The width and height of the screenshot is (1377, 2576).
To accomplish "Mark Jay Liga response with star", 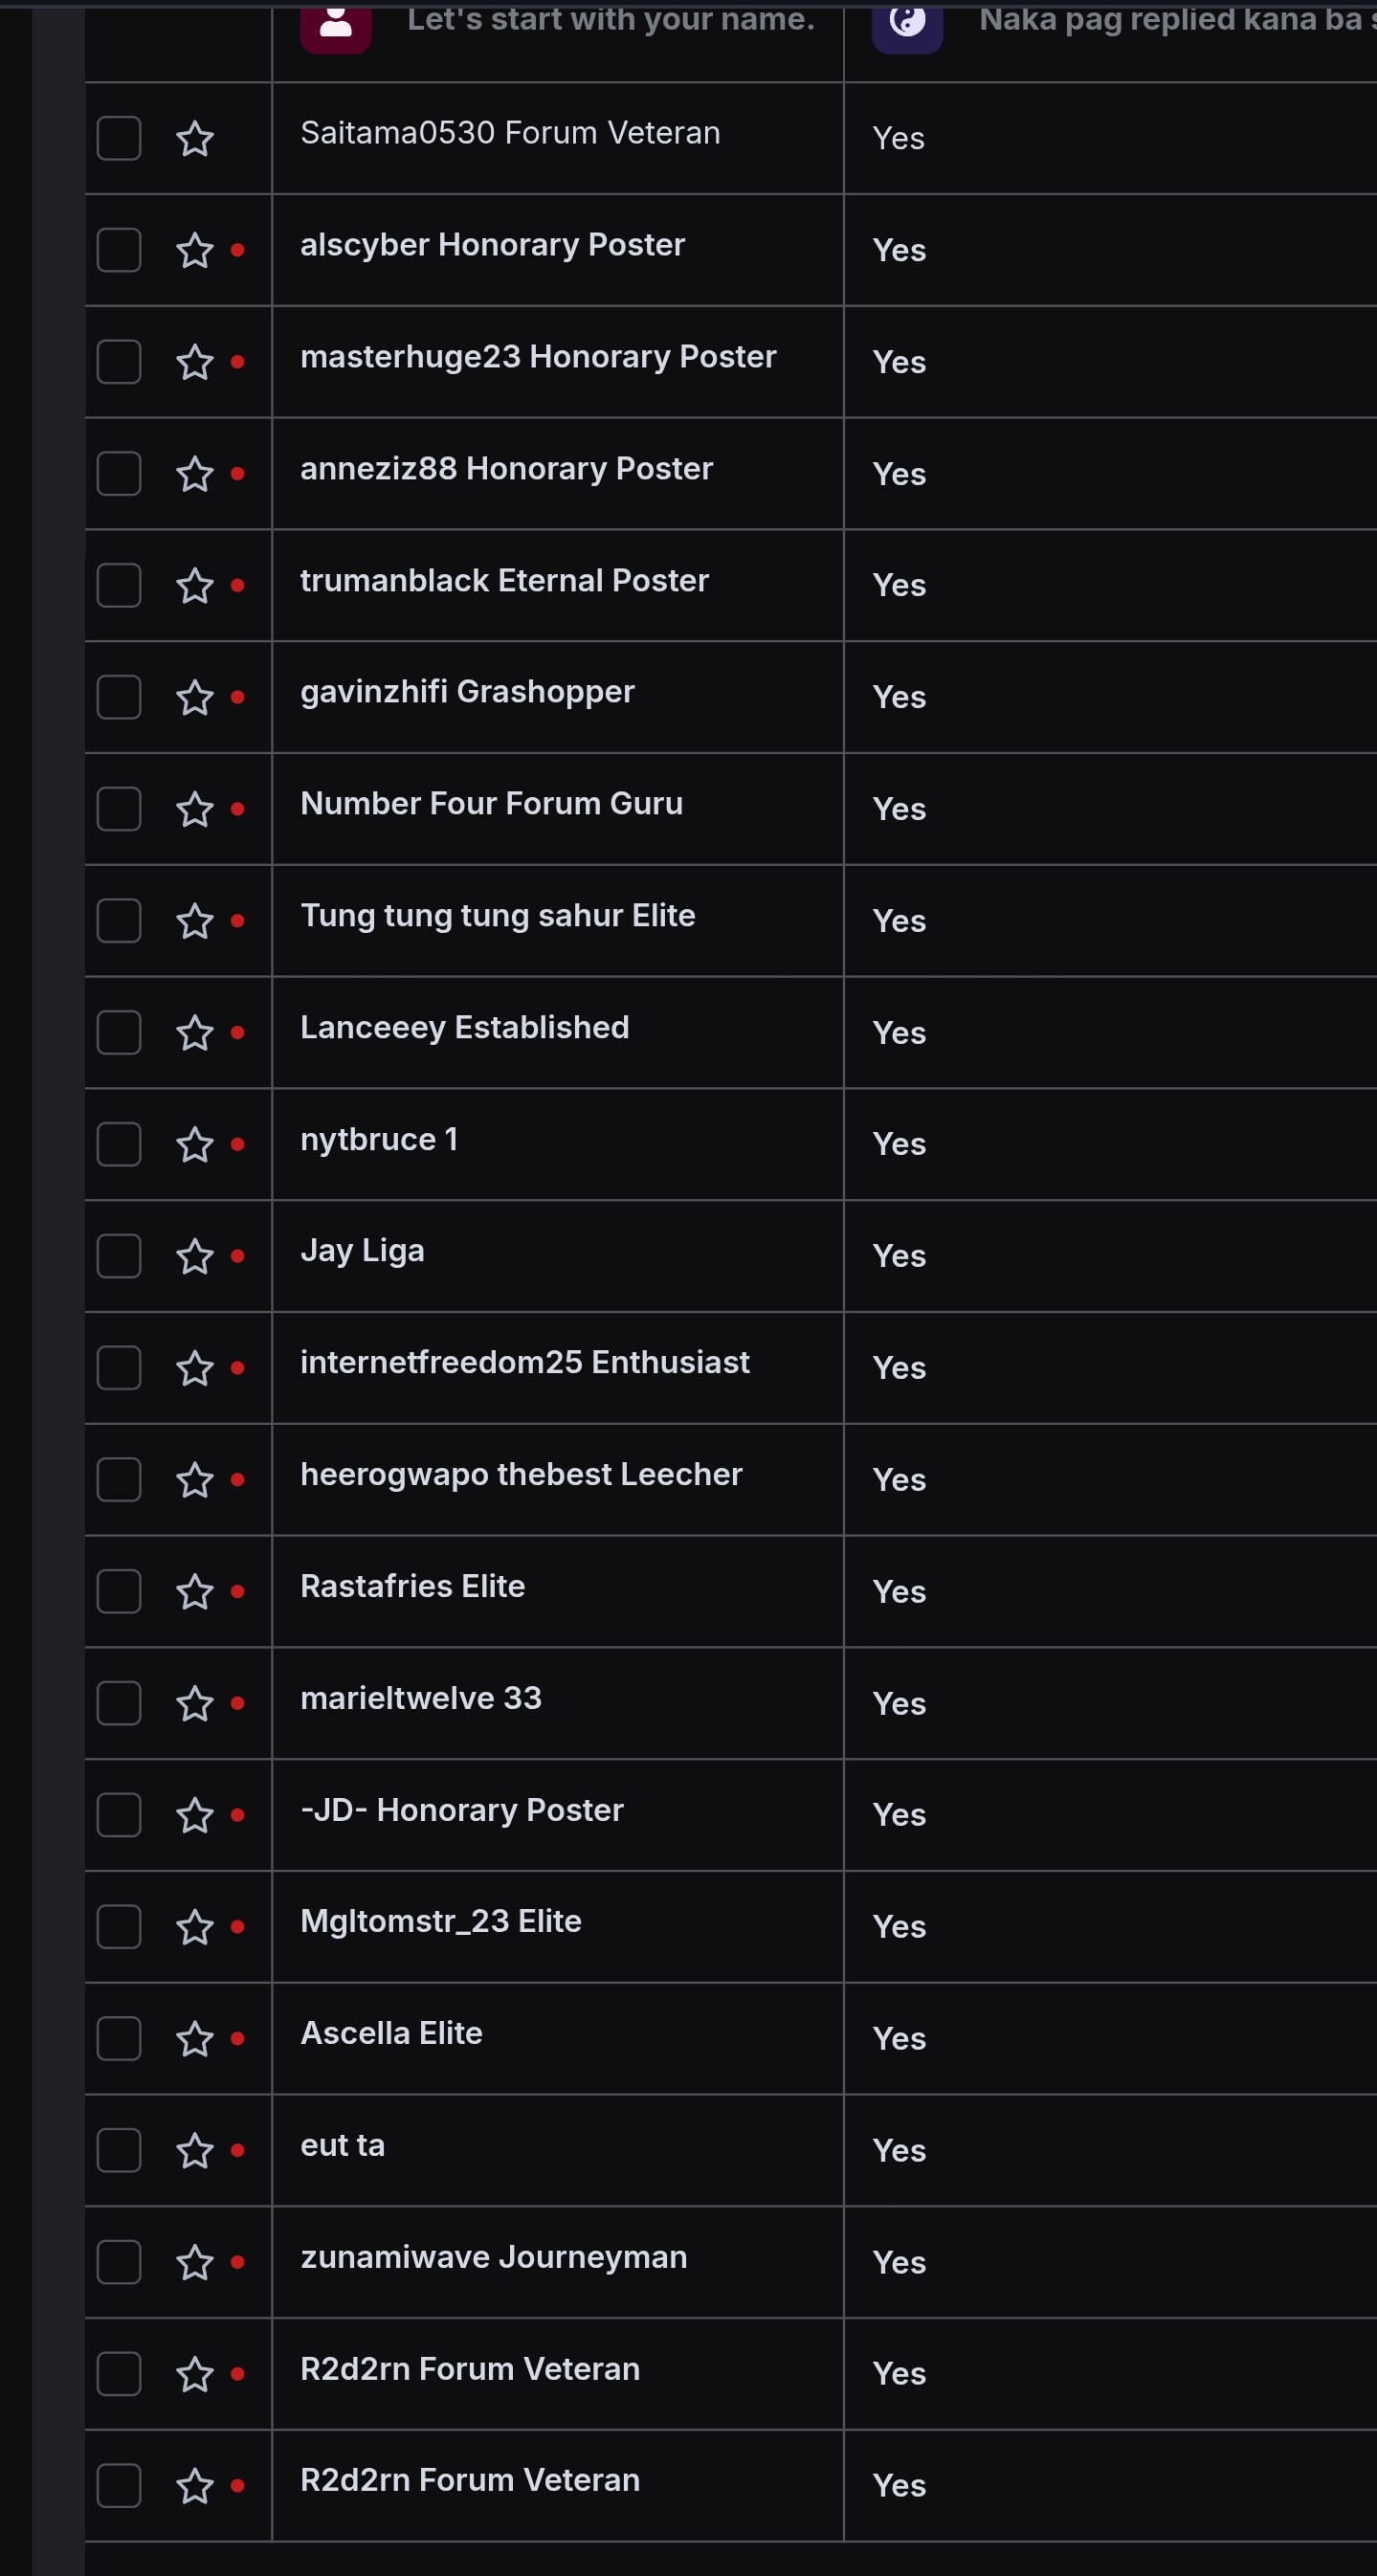I will pos(194,1256).
